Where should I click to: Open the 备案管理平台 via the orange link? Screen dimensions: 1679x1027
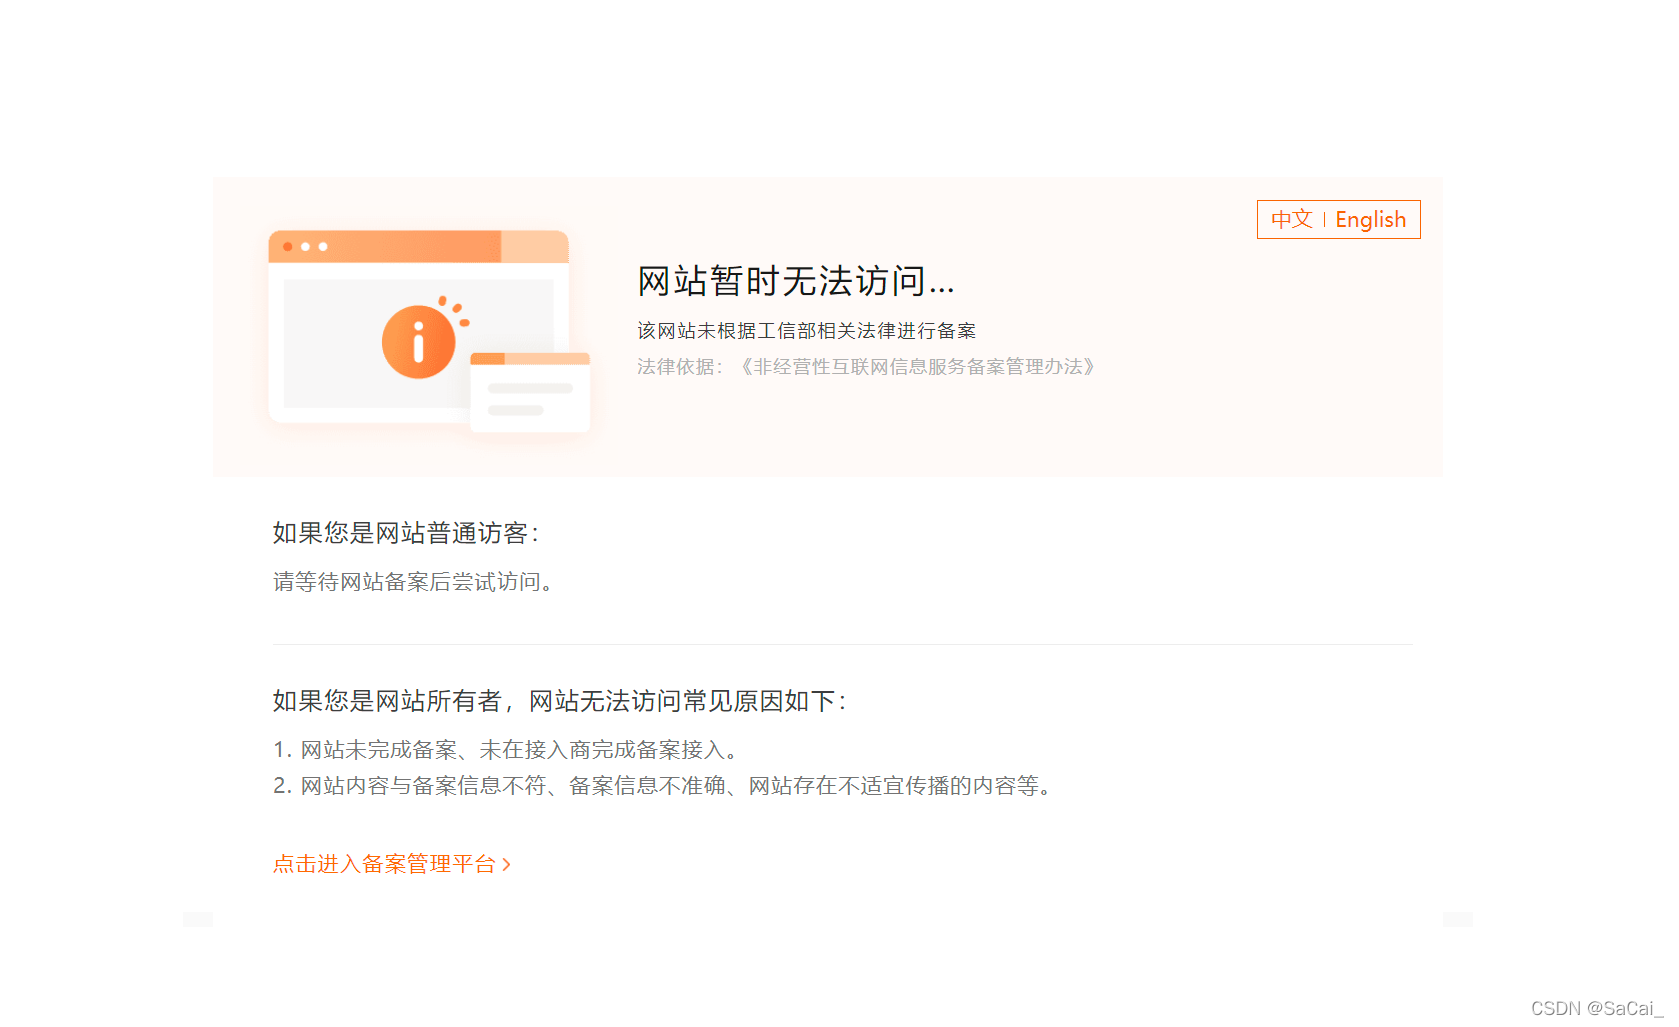click(x=384, y=864)
